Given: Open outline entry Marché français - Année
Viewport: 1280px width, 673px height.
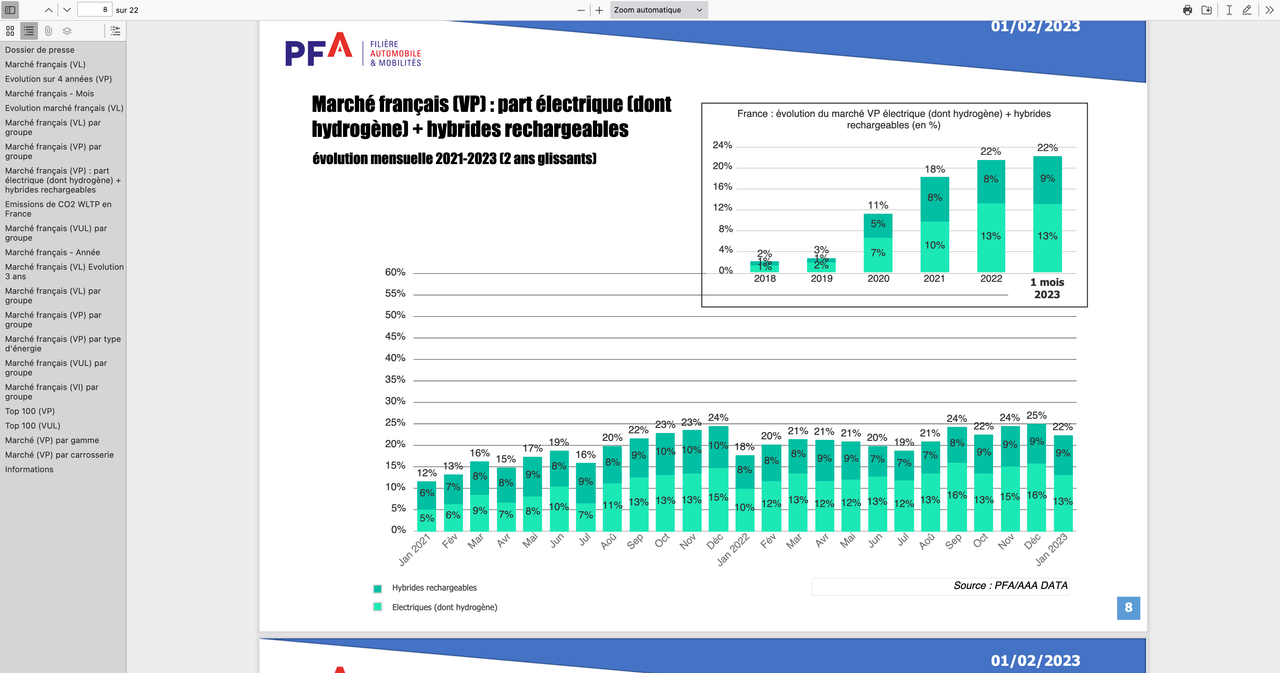Looking at the screenshot, I should [x=52, y=252].
